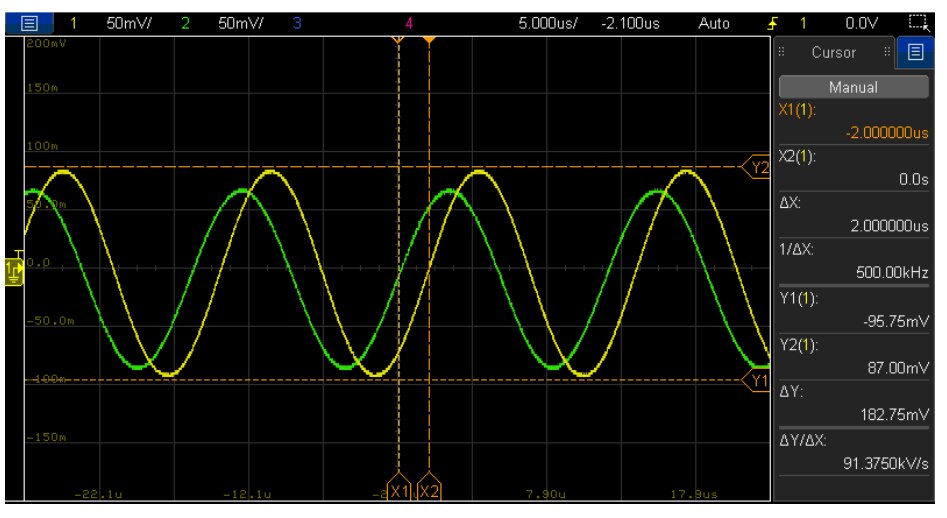Screen dimensions: 947x518
Task: Click the zoom selection rectangle icon
Action: tap(919, 24)
